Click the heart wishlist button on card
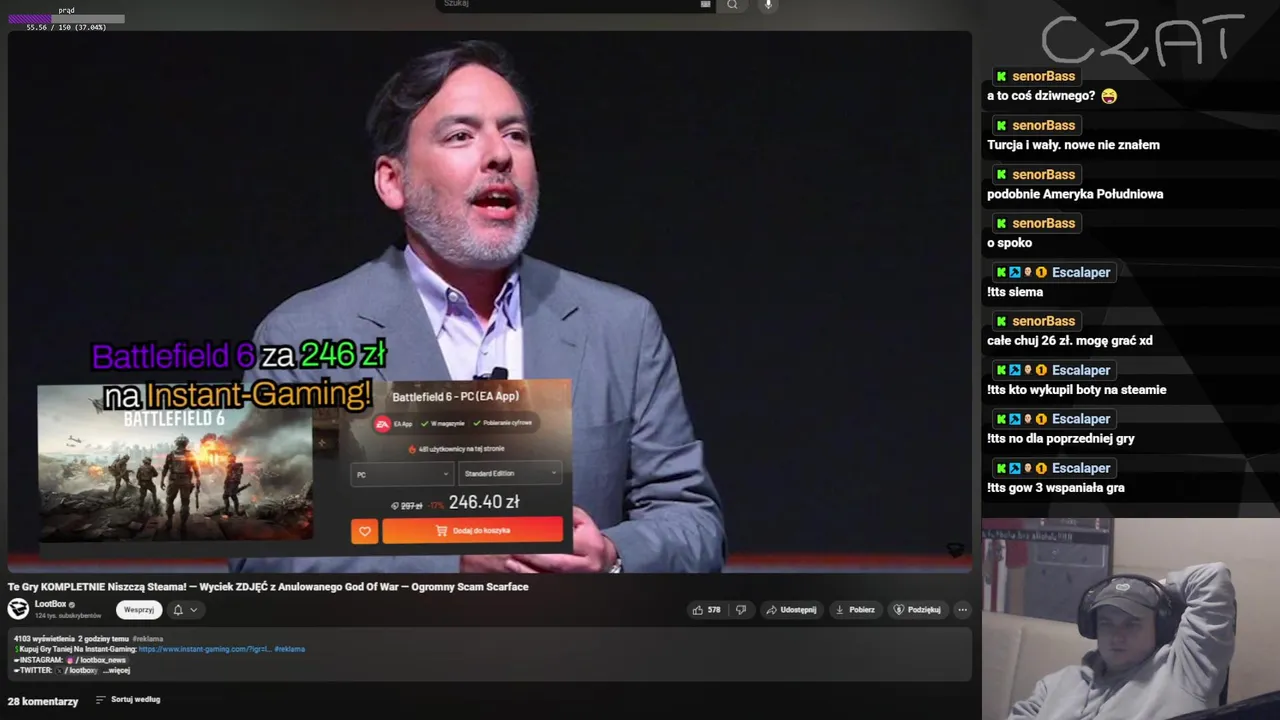The width and height of the screenshot is (1280, 720). point(364,532)
